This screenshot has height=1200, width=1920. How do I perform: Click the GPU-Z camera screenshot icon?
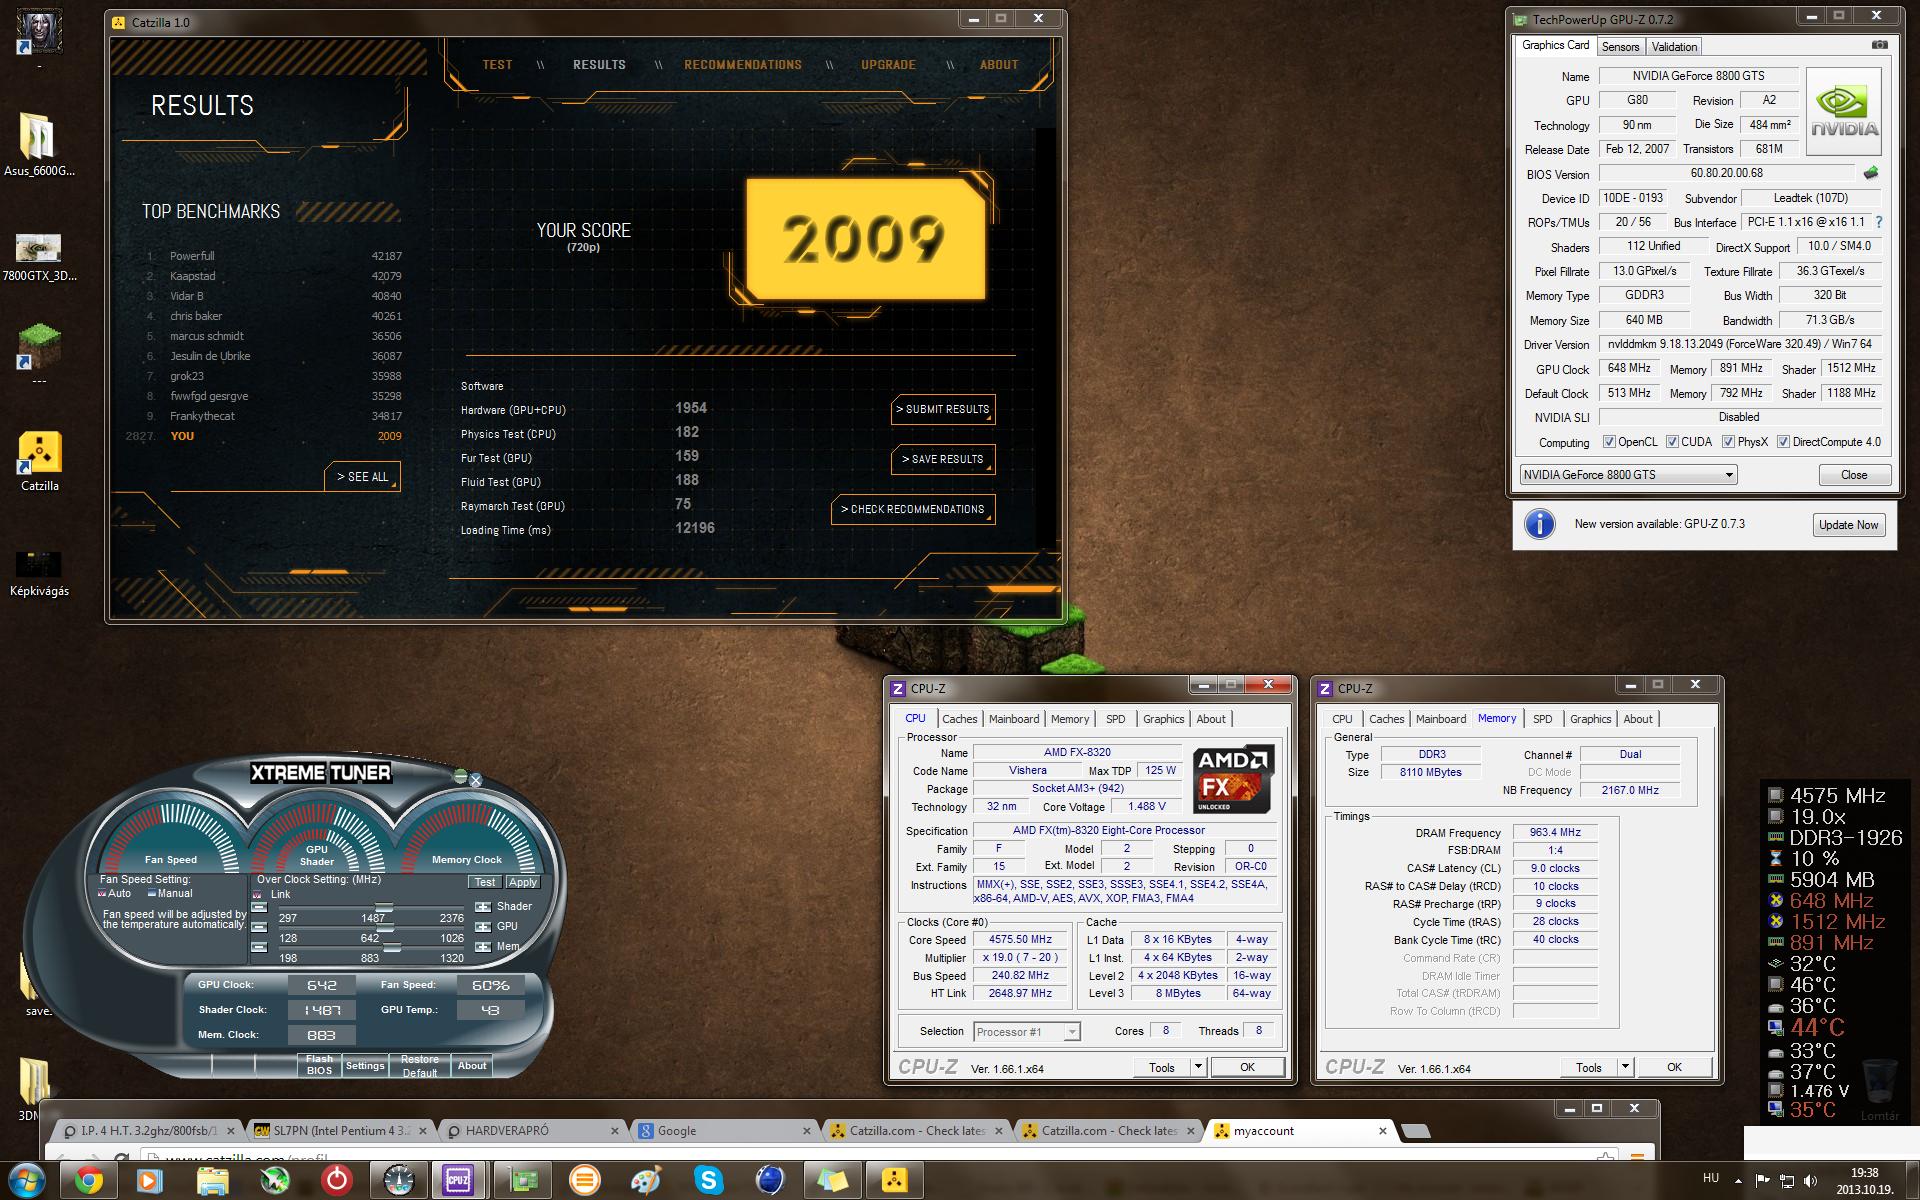coord(1880,45)
